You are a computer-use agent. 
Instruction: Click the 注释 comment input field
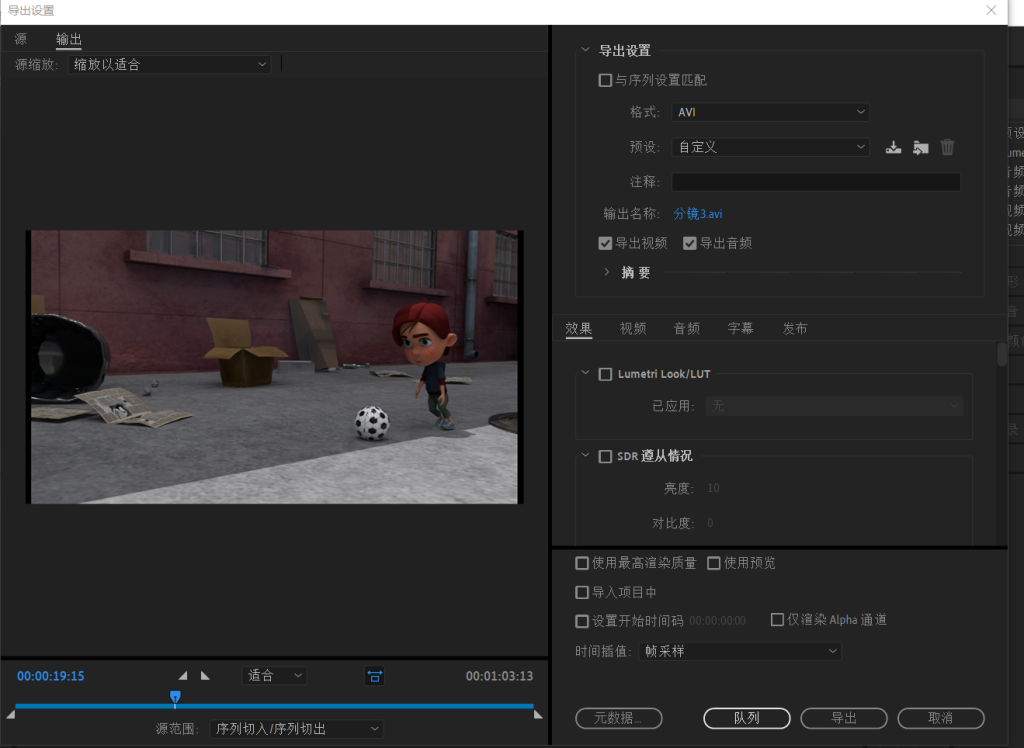click(816, 182)
